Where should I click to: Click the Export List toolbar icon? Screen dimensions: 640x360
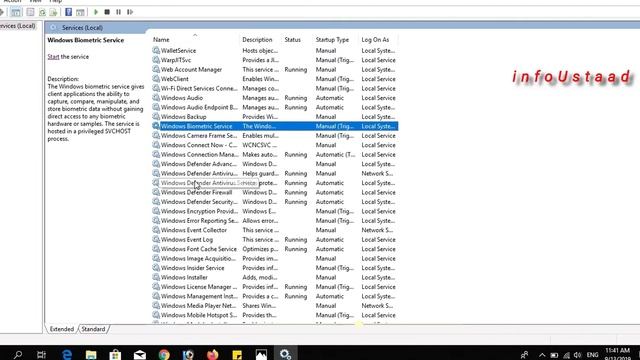(53, 12)
